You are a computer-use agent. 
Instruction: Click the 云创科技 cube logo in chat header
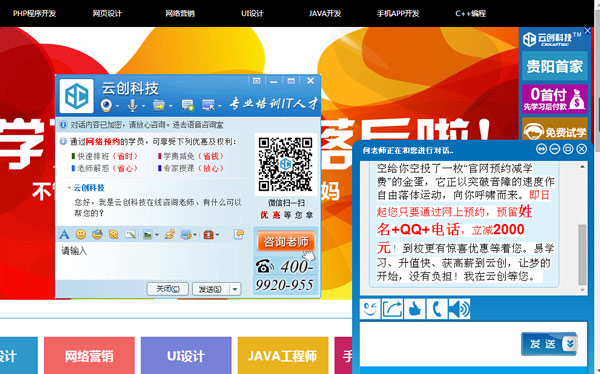[77, 96]
